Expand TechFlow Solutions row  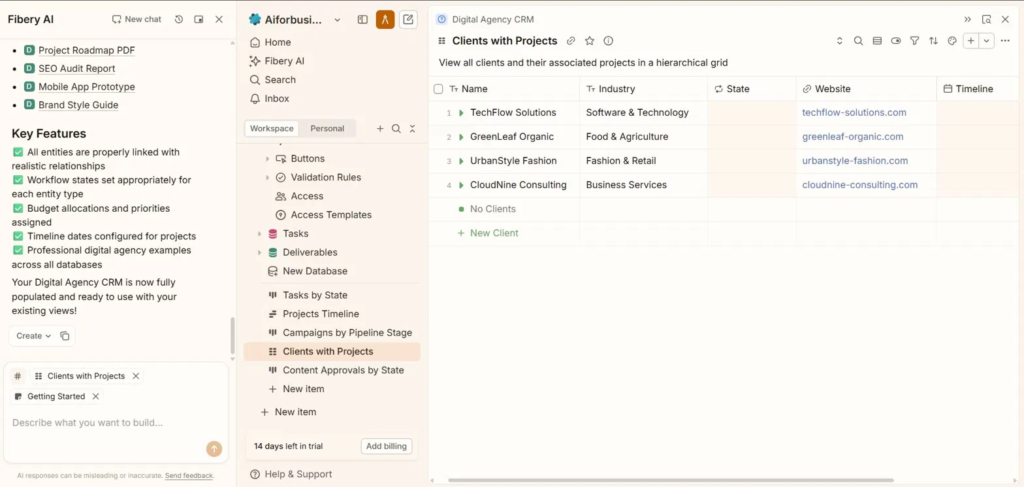(x=461, y=113)
